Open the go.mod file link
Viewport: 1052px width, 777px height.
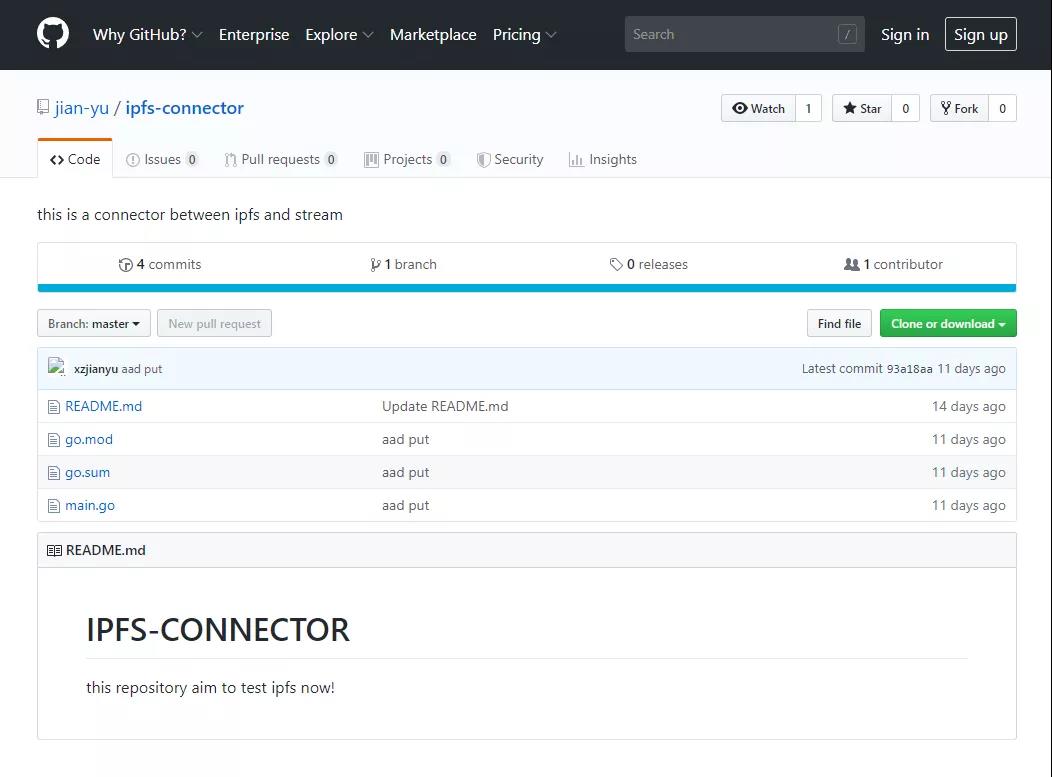(x=89, y=439)
